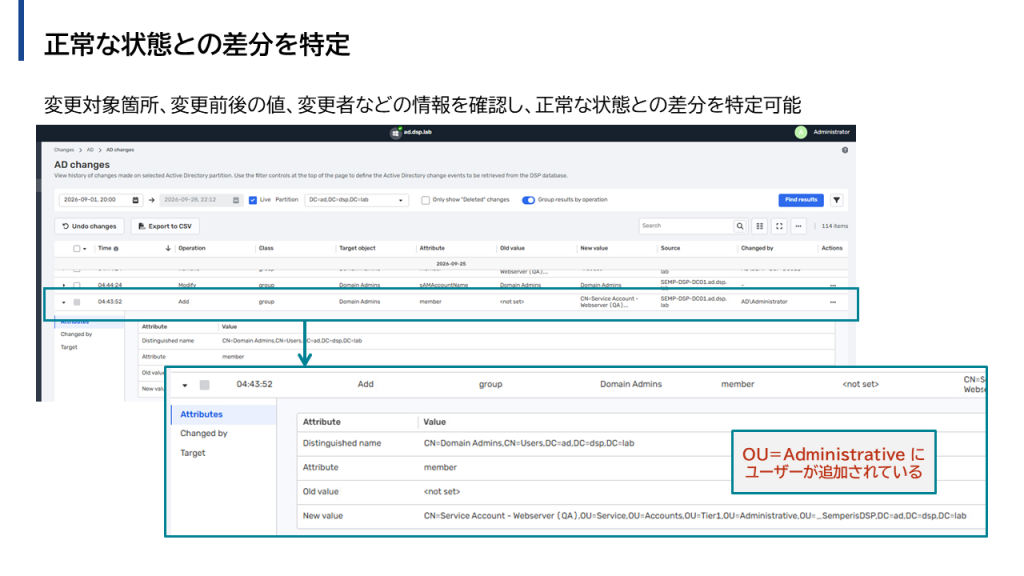The image size is (1024, 576).
Task: Select Target tab in the small detail panel
Action: coord(69,347)
